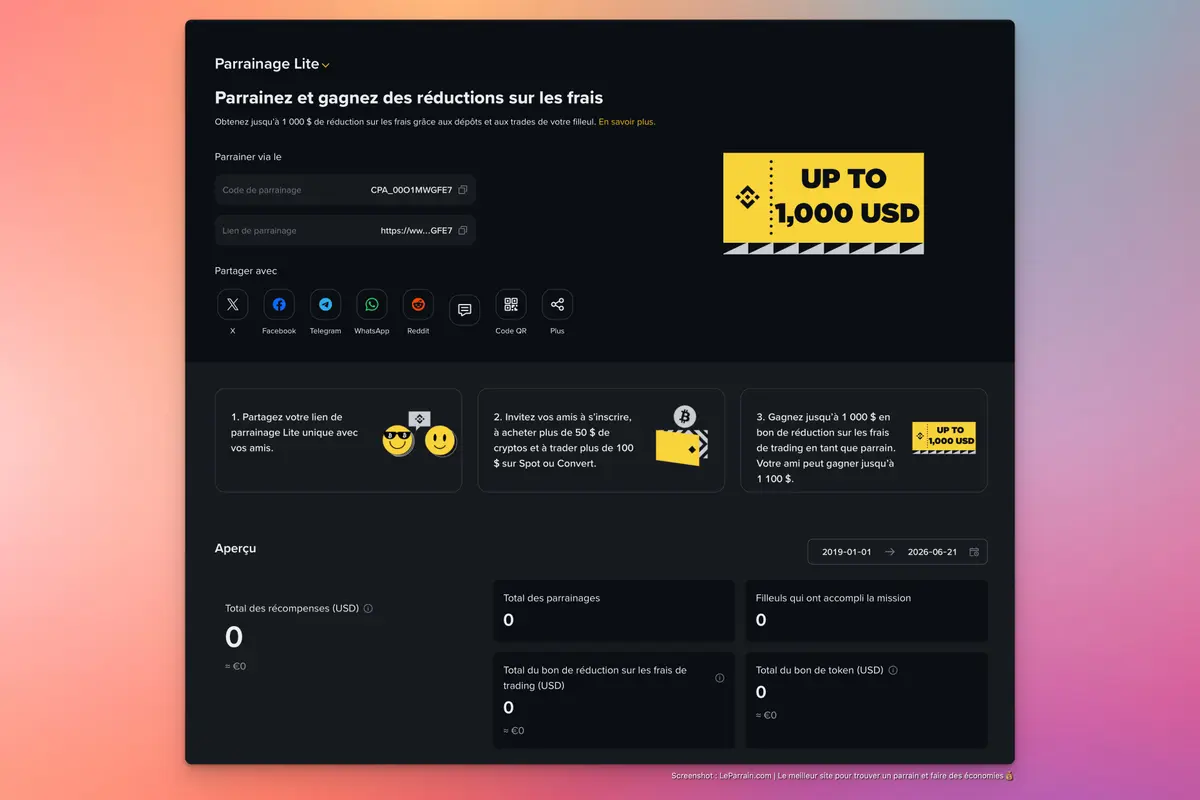Click the UP TO 1,000 USD voucher banner

click(x=823, y=204)
